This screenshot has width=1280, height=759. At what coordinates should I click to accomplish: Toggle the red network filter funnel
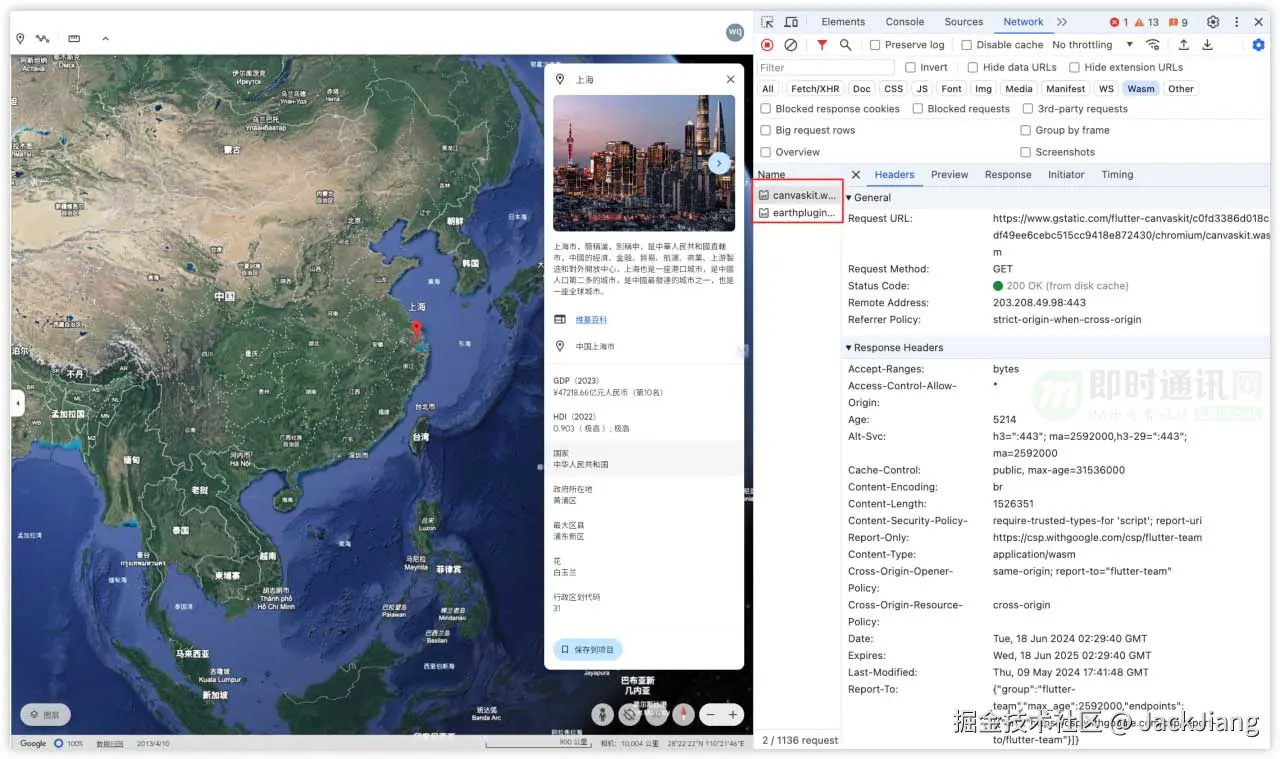822,45
